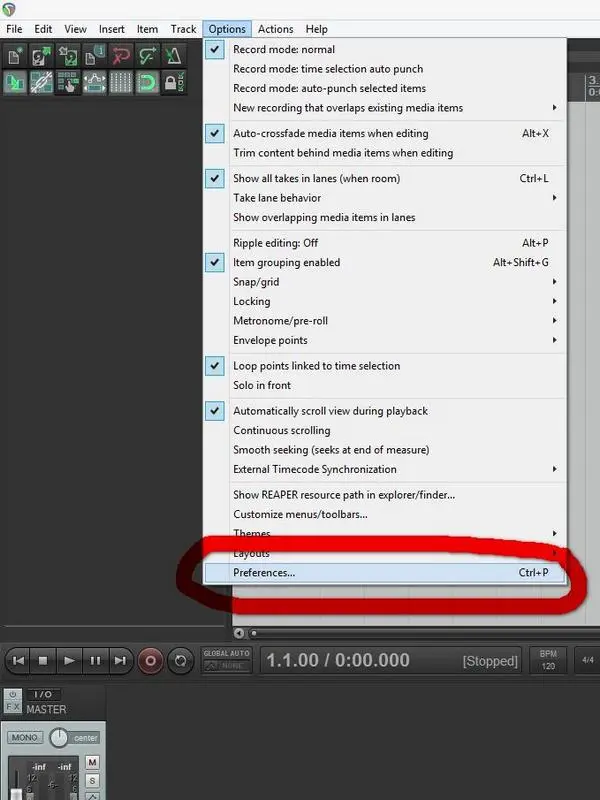Toggle the metronome toolbar icon
The width and height of the screenshot is (600, 800).
[x=174, y=56]
